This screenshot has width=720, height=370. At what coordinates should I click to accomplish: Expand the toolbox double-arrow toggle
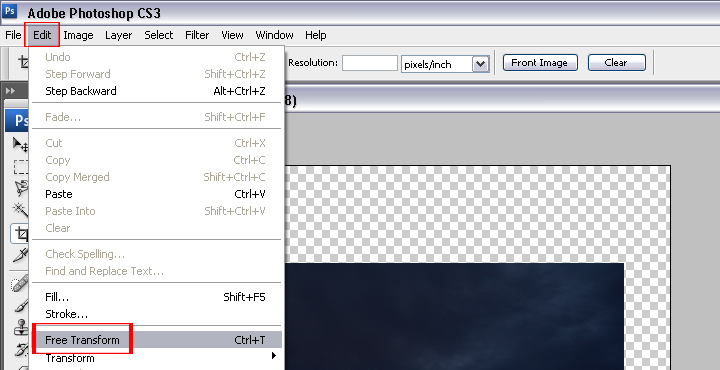coord(10,91)
